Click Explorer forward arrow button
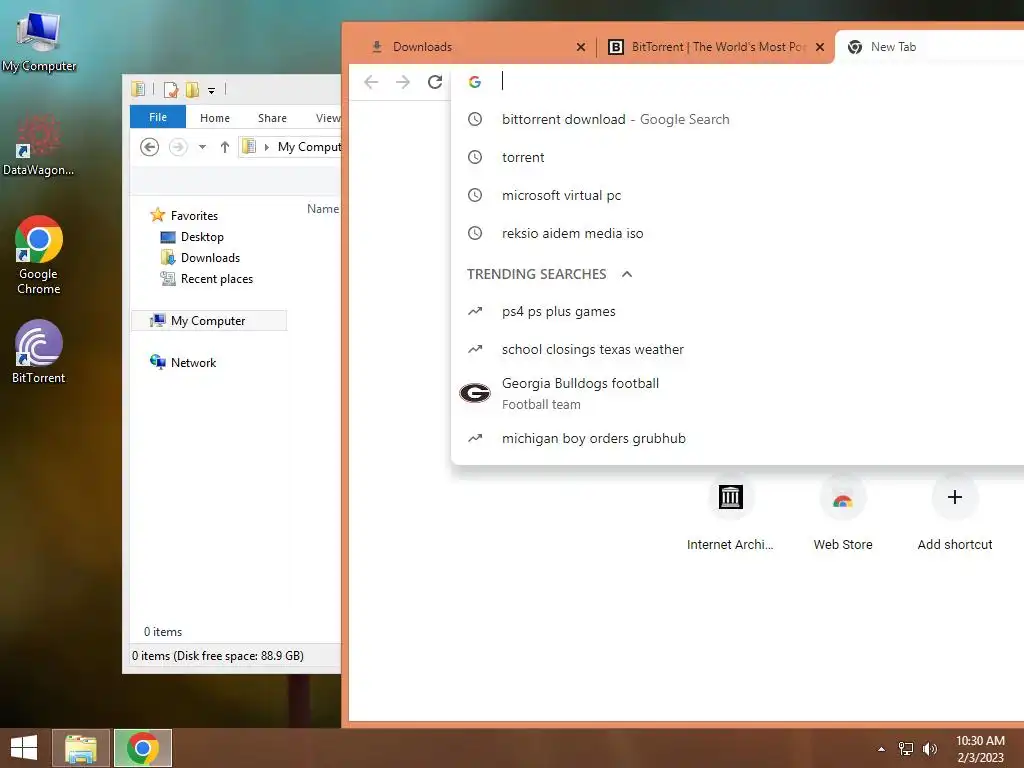 (x=178, y=147)
